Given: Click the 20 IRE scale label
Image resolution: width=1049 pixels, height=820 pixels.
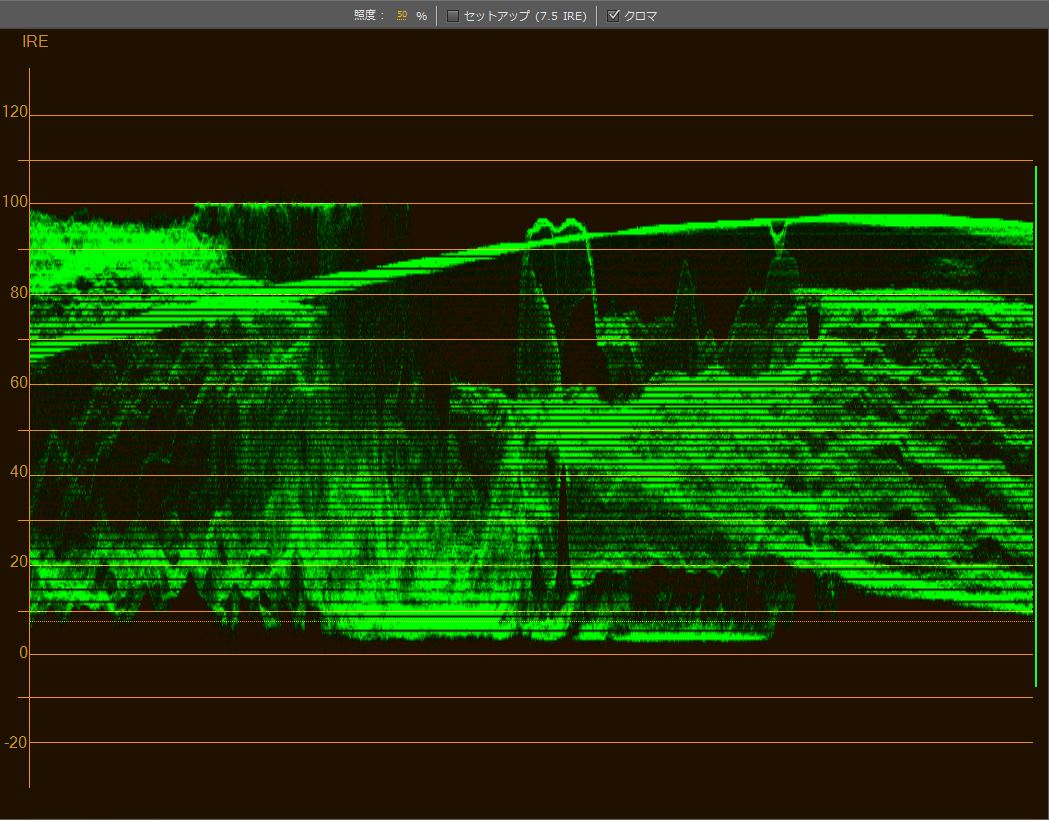Looking at the screenshot, I should click(x=18, y=562).
